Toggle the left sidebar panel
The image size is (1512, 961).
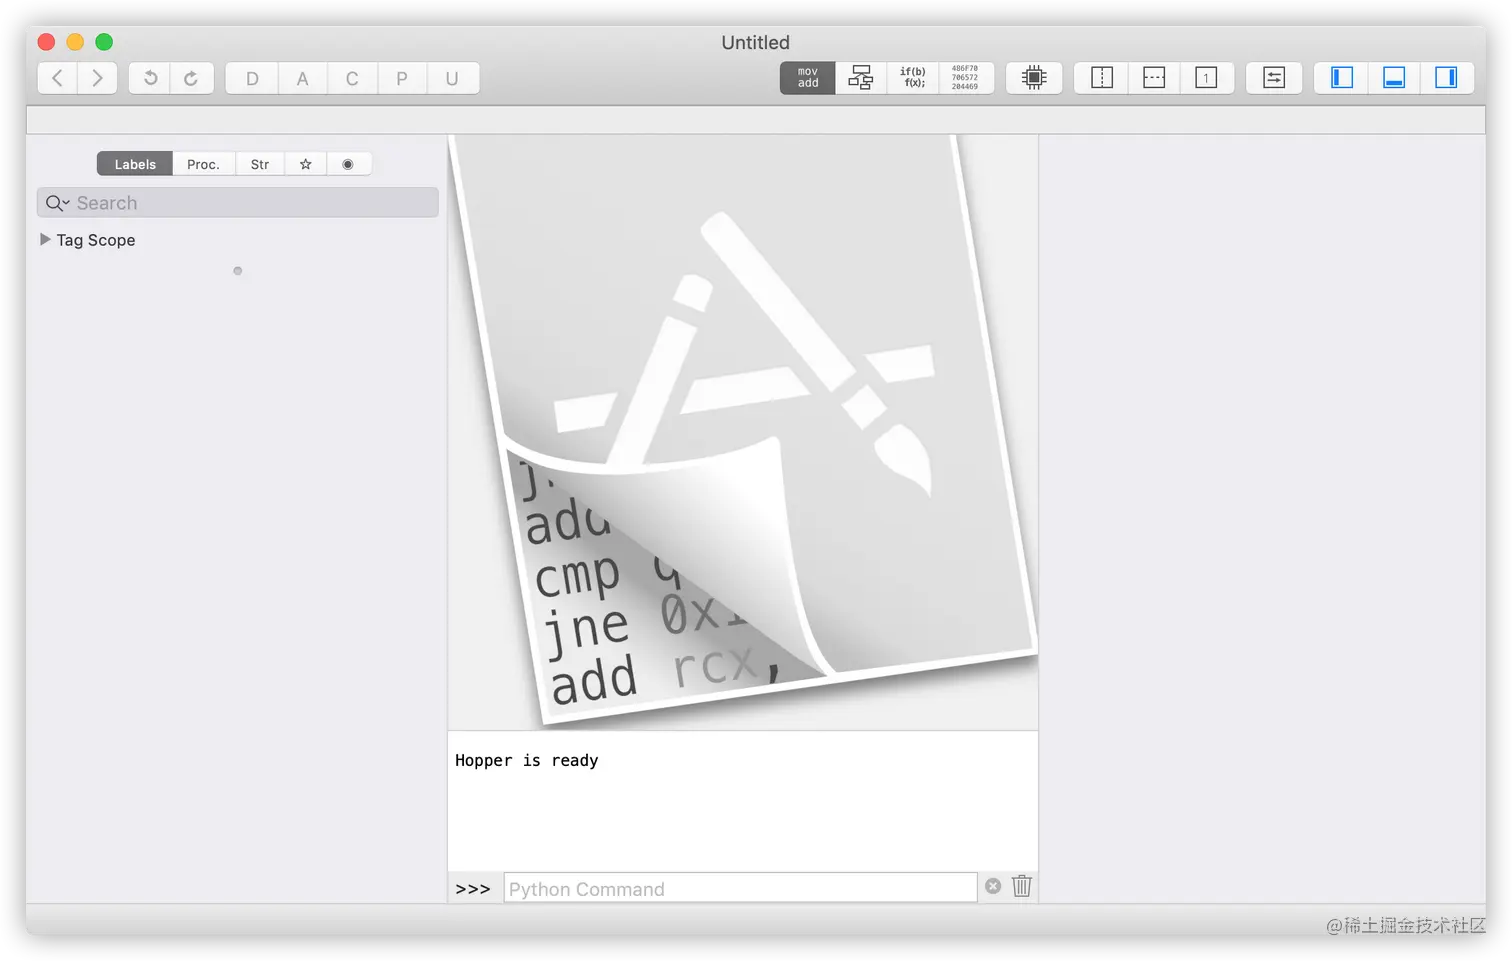point(1342,78)
